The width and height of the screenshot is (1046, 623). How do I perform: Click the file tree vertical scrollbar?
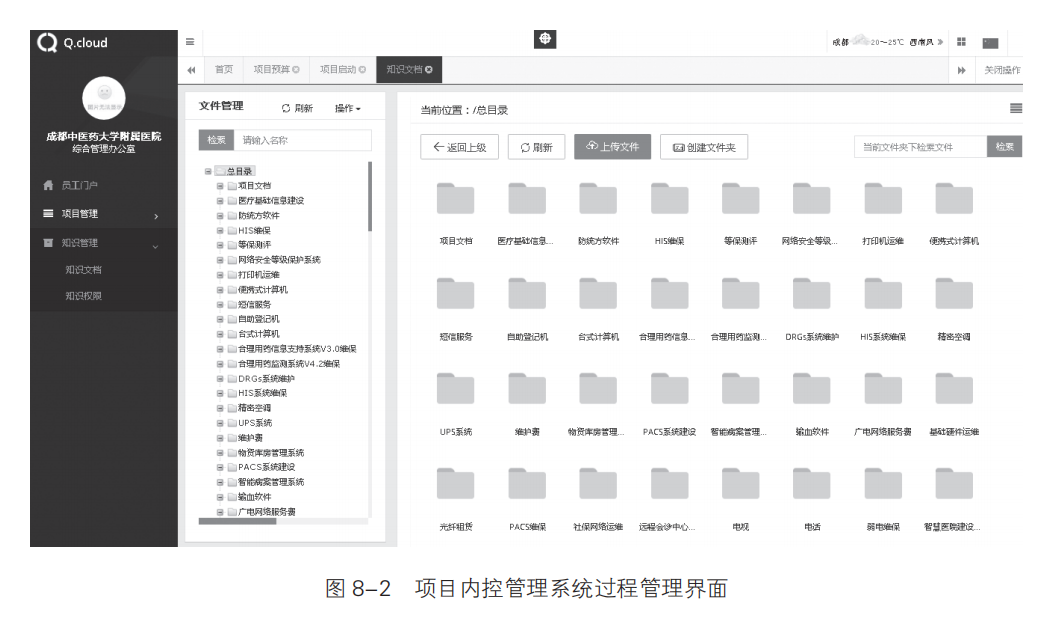pos(370,200)
